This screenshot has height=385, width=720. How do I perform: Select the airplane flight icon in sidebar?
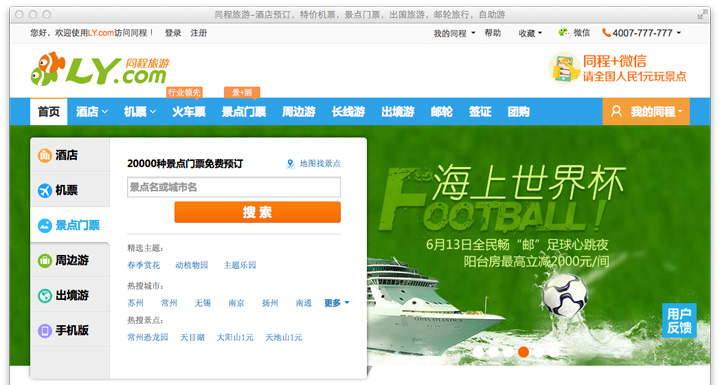45,190
